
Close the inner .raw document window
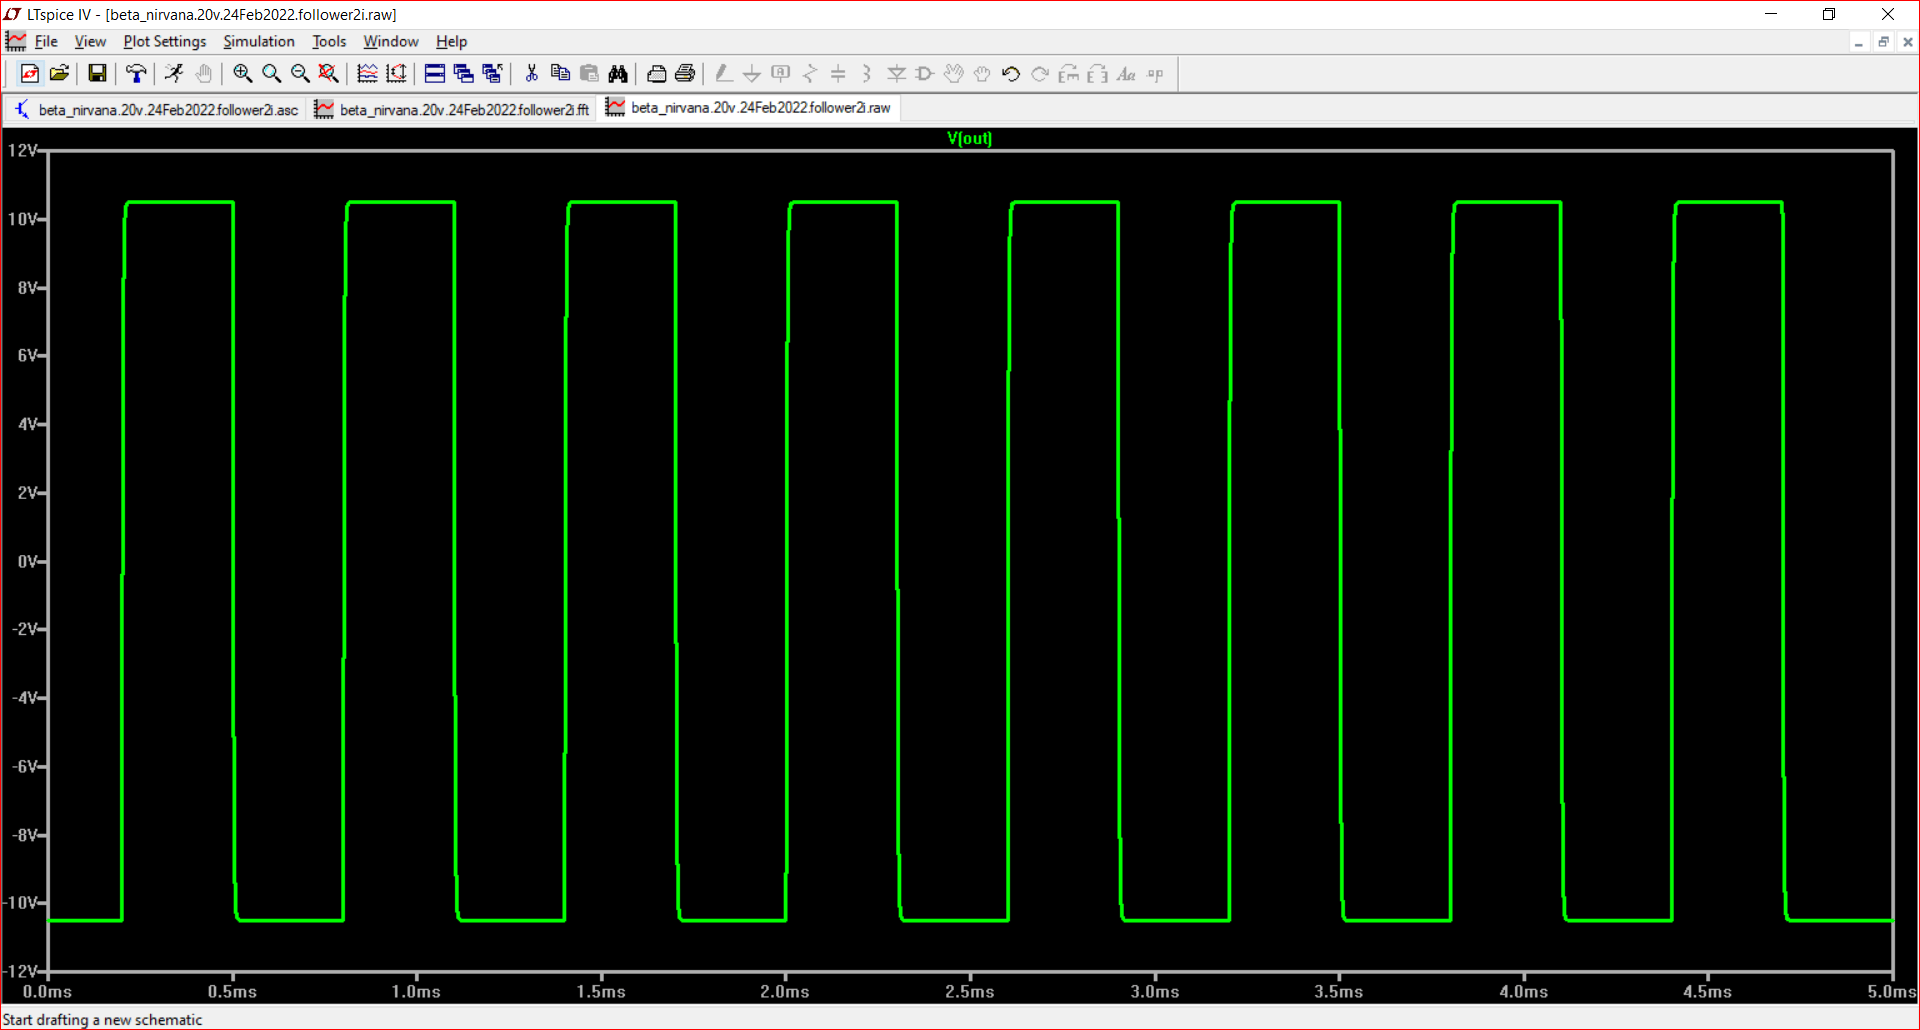(x=1907, y=42)
